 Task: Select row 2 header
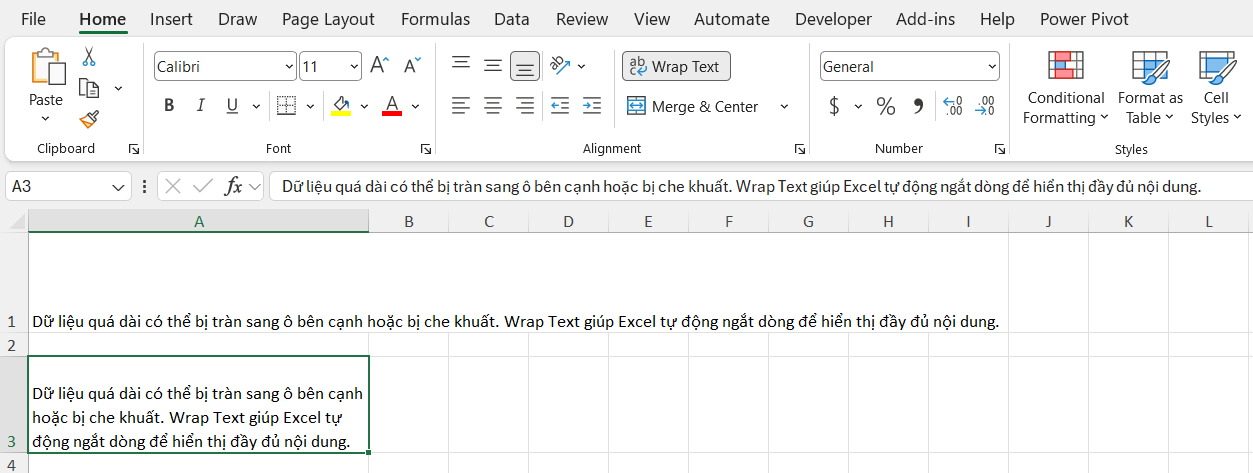[x=13, y=345]
